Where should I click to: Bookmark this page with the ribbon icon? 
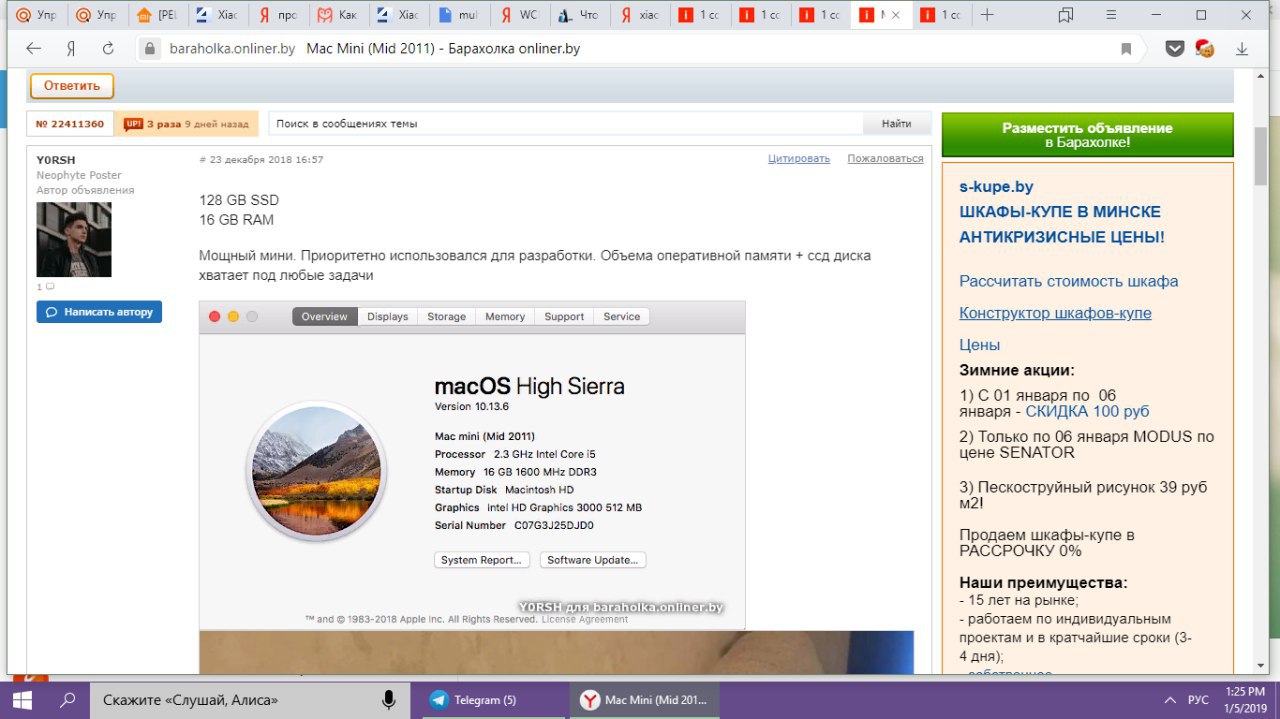(x=1126, y=48)
